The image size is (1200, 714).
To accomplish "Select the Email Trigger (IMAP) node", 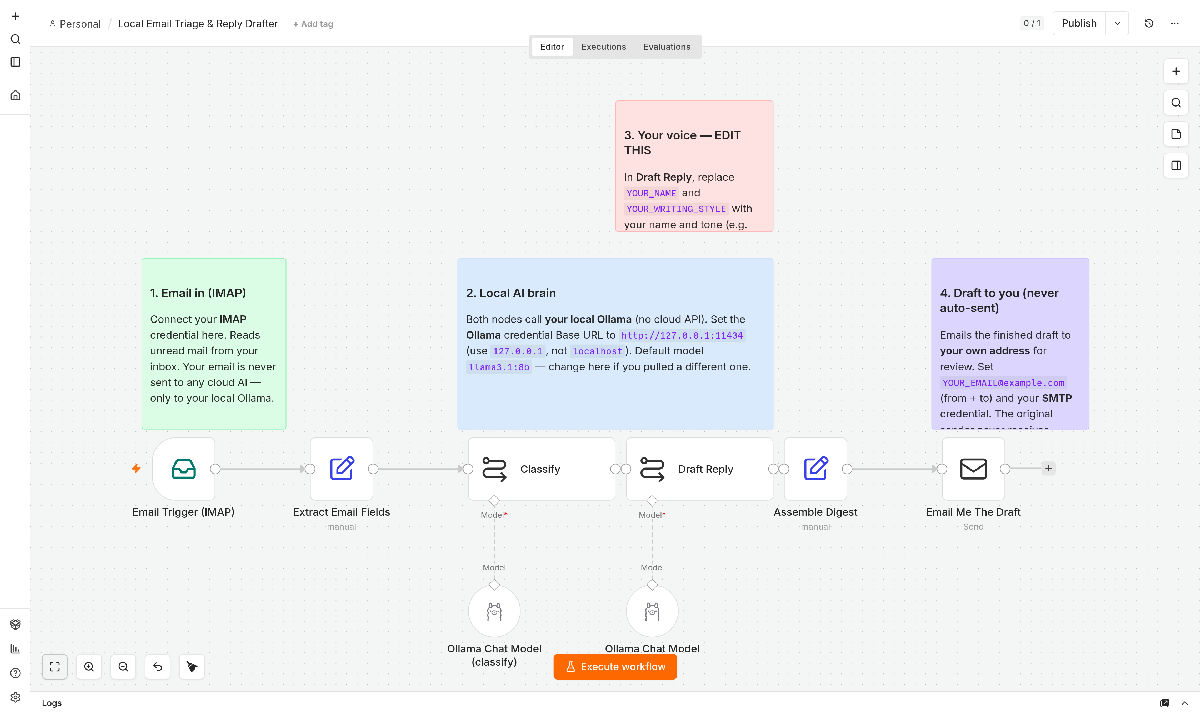I will 184,469.
